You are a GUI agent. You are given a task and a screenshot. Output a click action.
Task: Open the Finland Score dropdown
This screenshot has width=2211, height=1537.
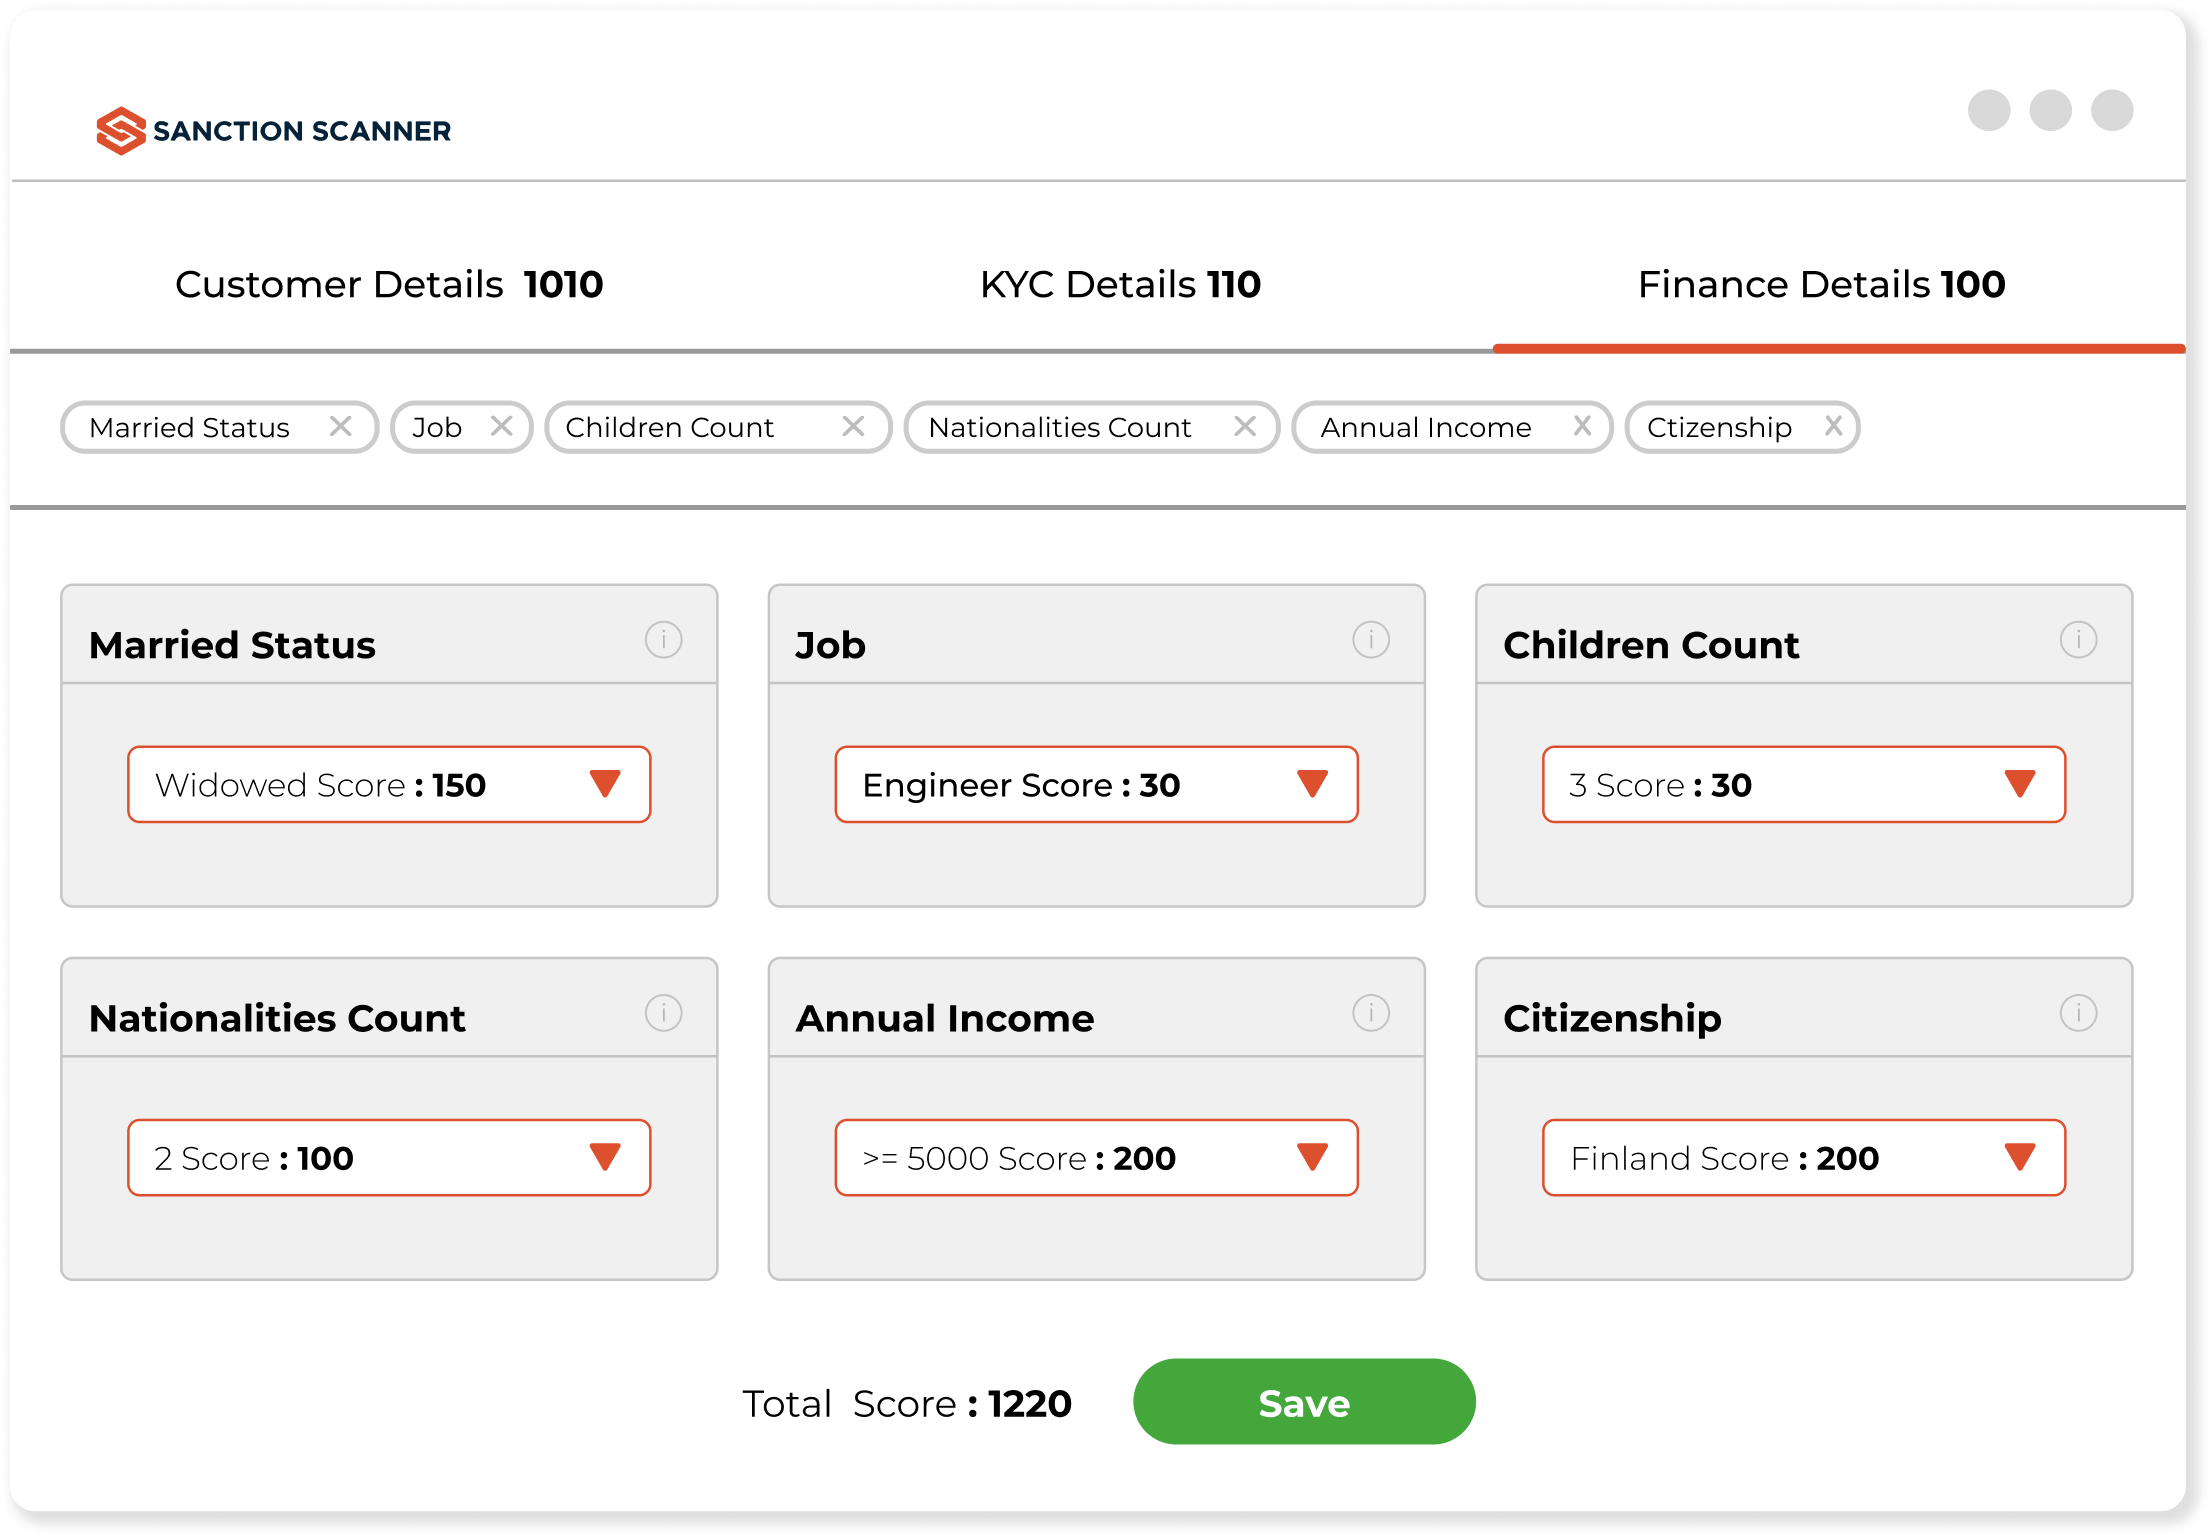click(x=1804, y=1158)
